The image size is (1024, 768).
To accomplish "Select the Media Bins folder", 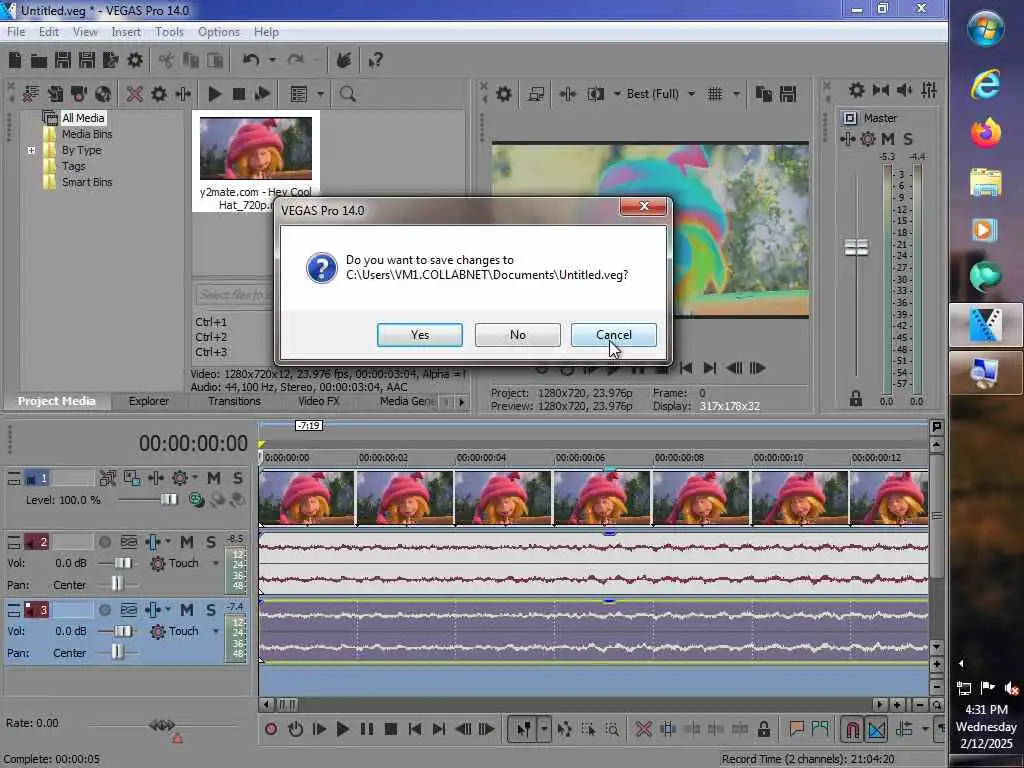I will [87, 134].
